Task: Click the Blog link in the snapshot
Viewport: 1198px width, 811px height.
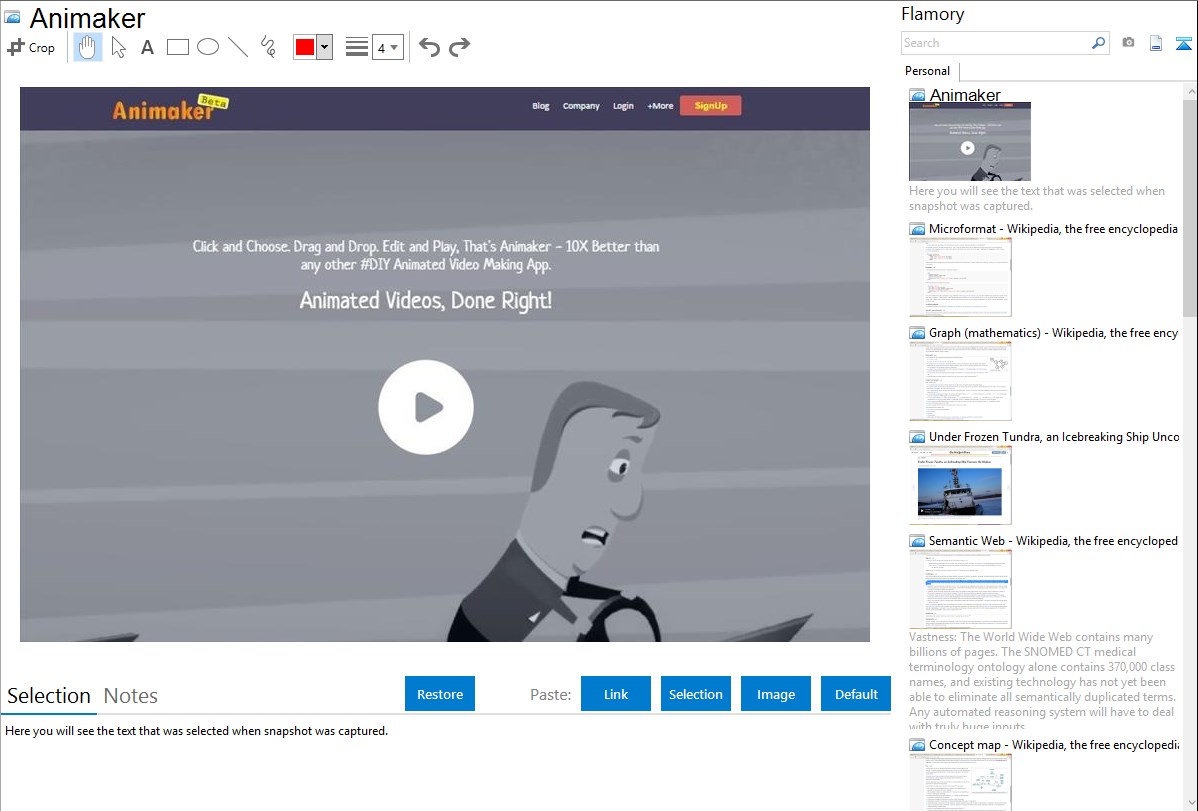Action: (541, 106)
